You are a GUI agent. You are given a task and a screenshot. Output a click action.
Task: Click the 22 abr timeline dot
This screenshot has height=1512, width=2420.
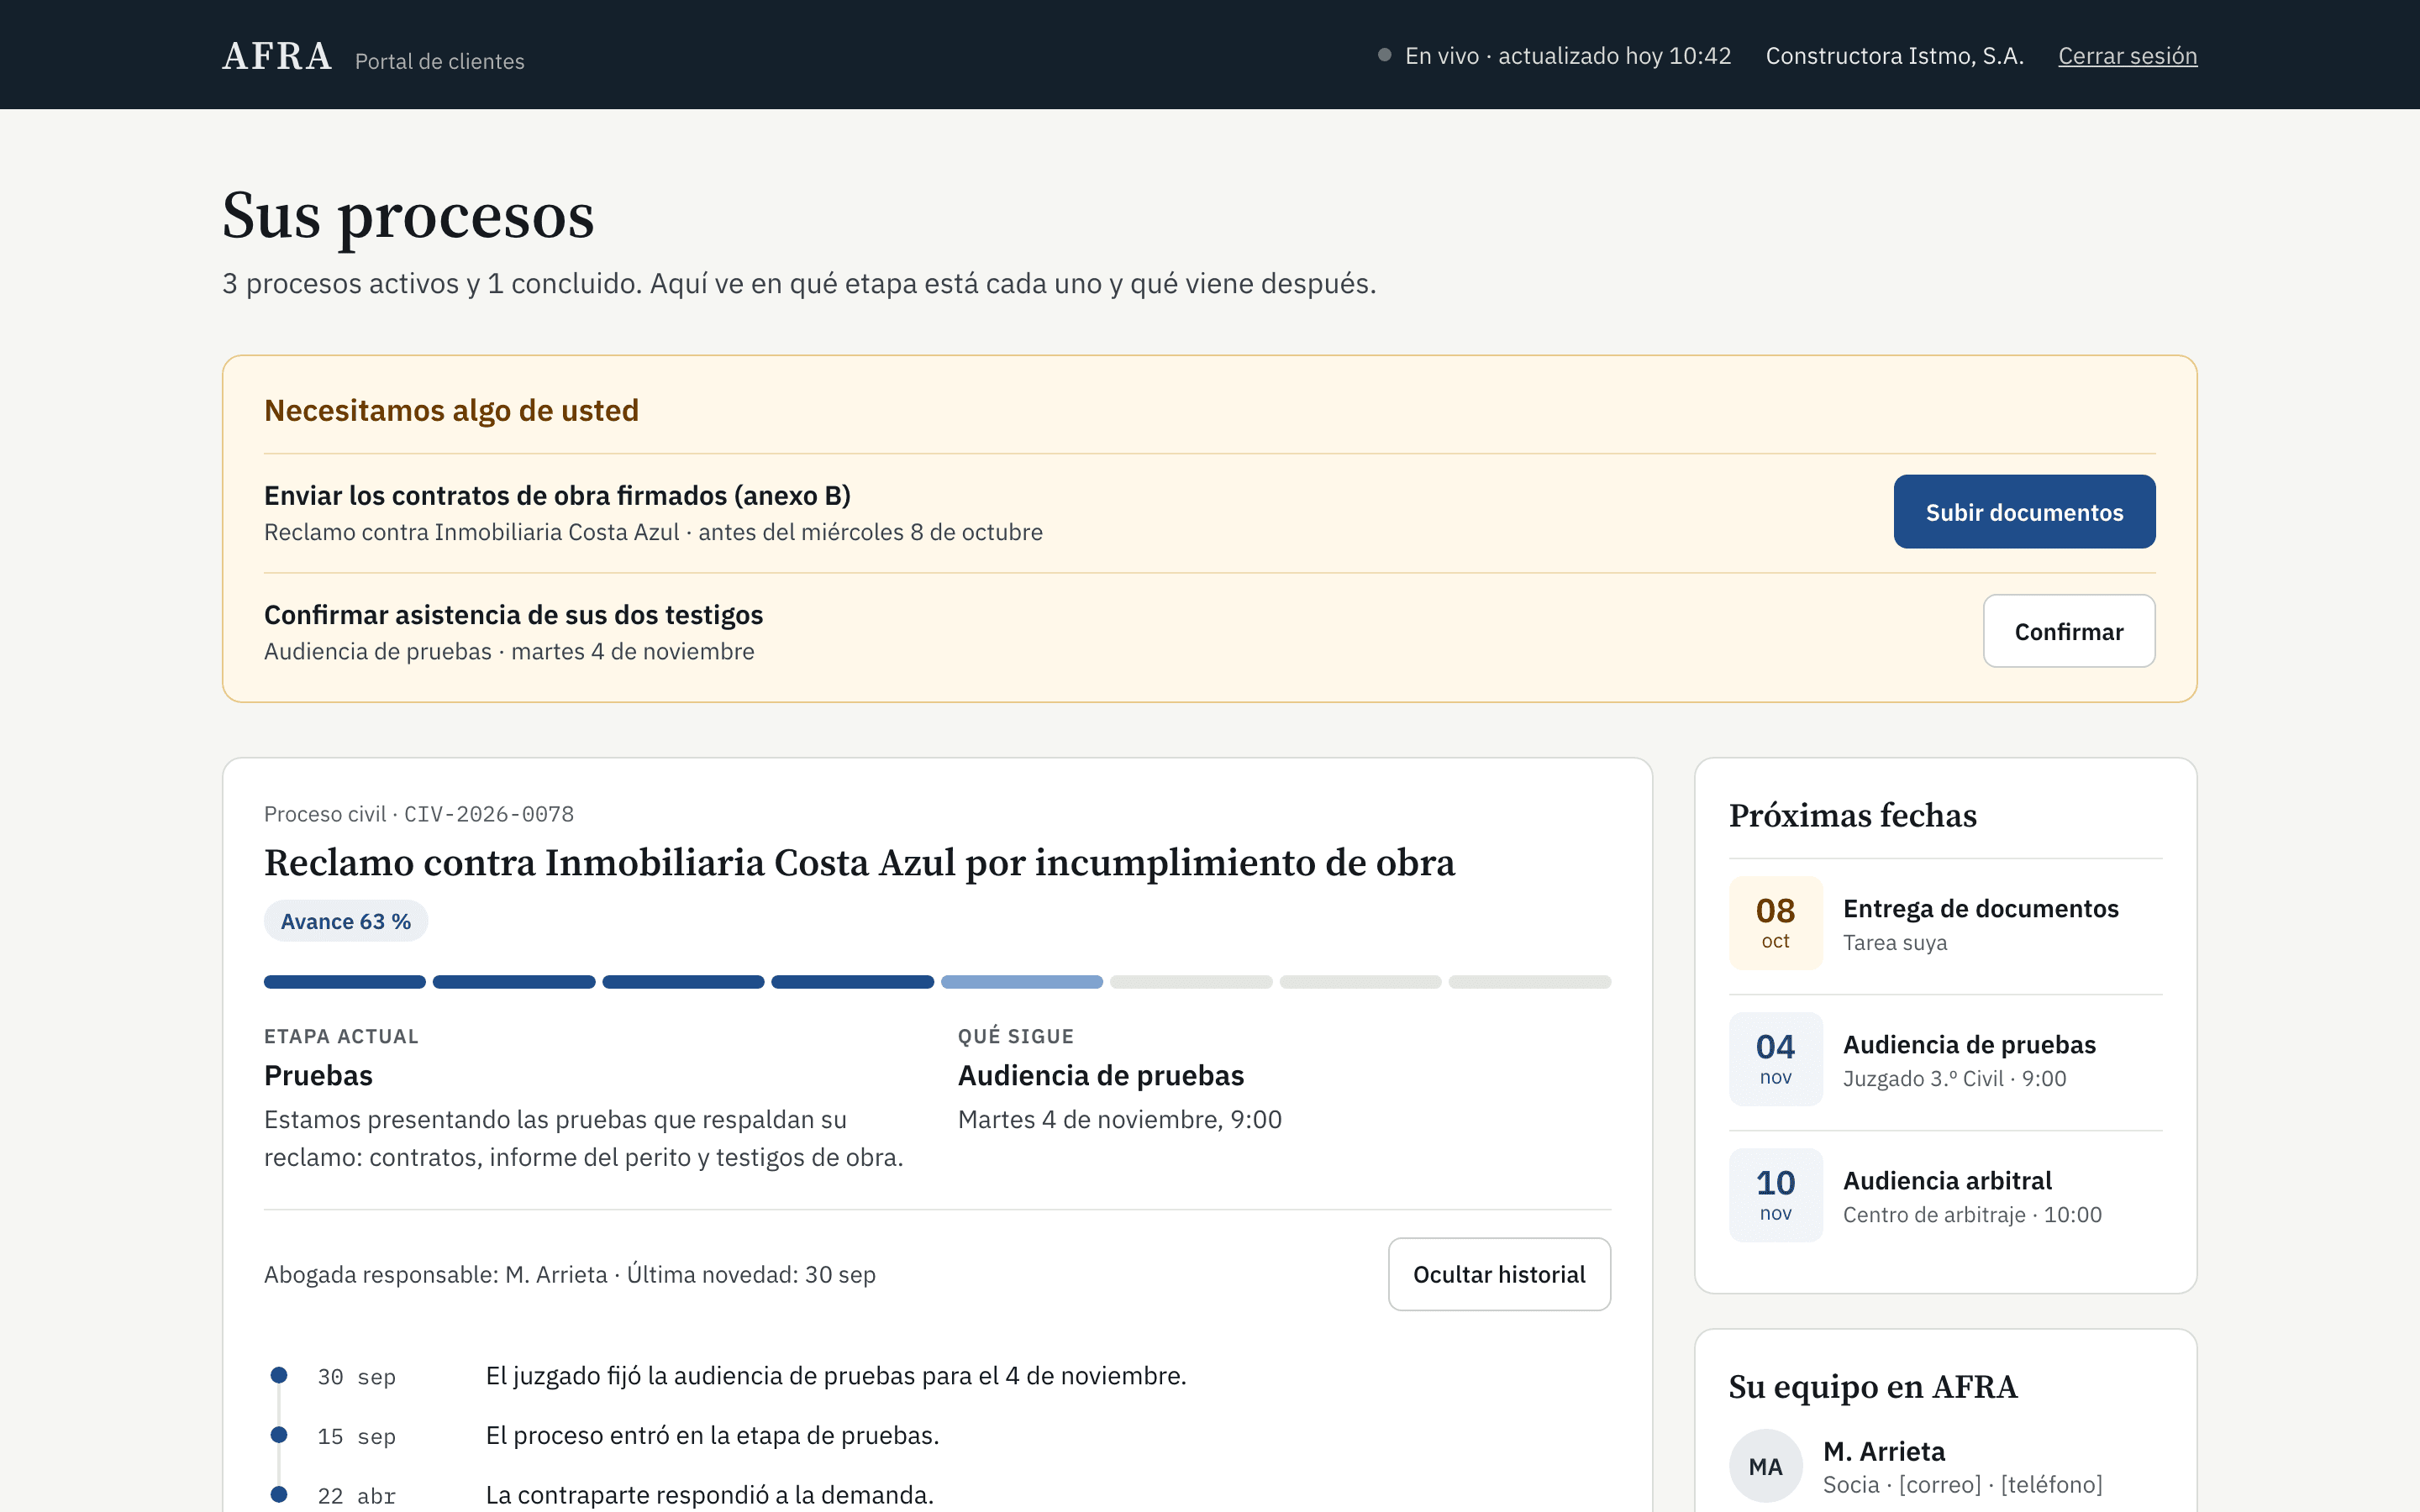pyautogui.click(x=279, y=1495)
